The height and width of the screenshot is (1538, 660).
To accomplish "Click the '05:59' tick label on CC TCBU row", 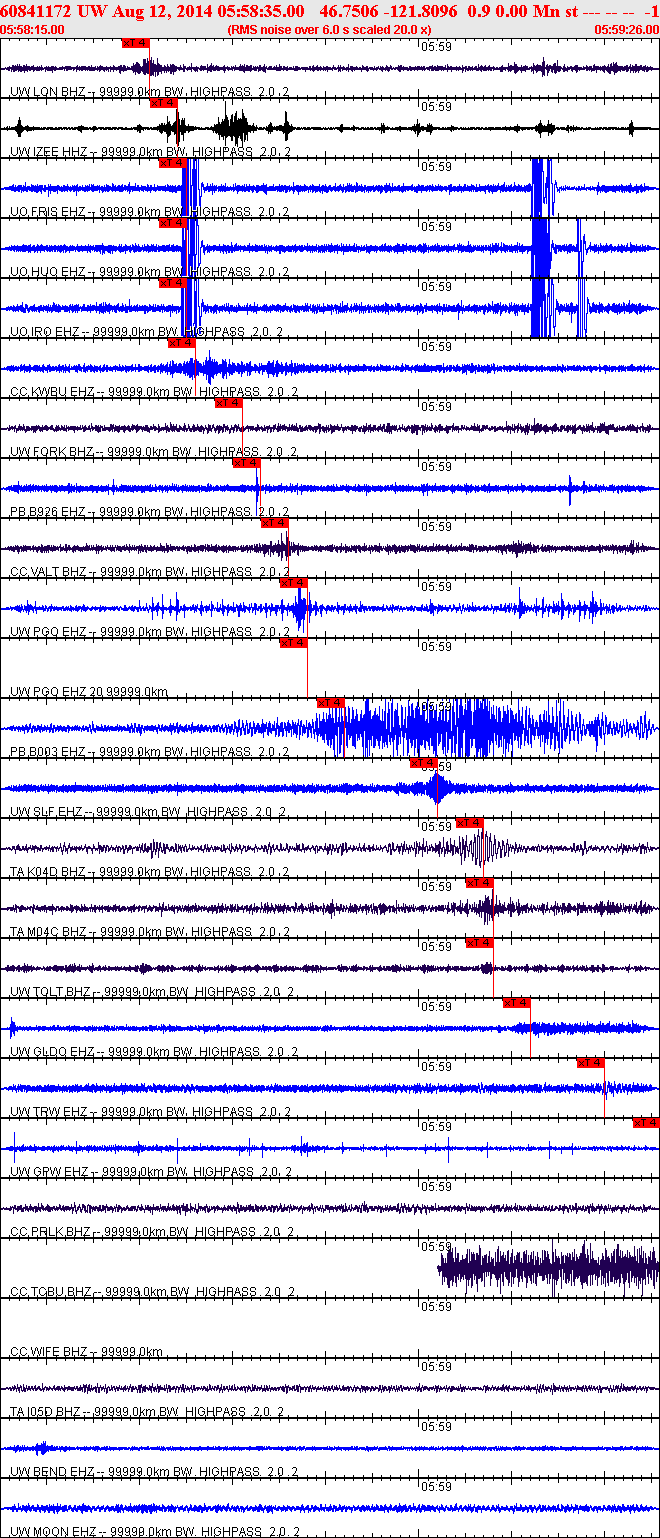I will coord(436,1246).
